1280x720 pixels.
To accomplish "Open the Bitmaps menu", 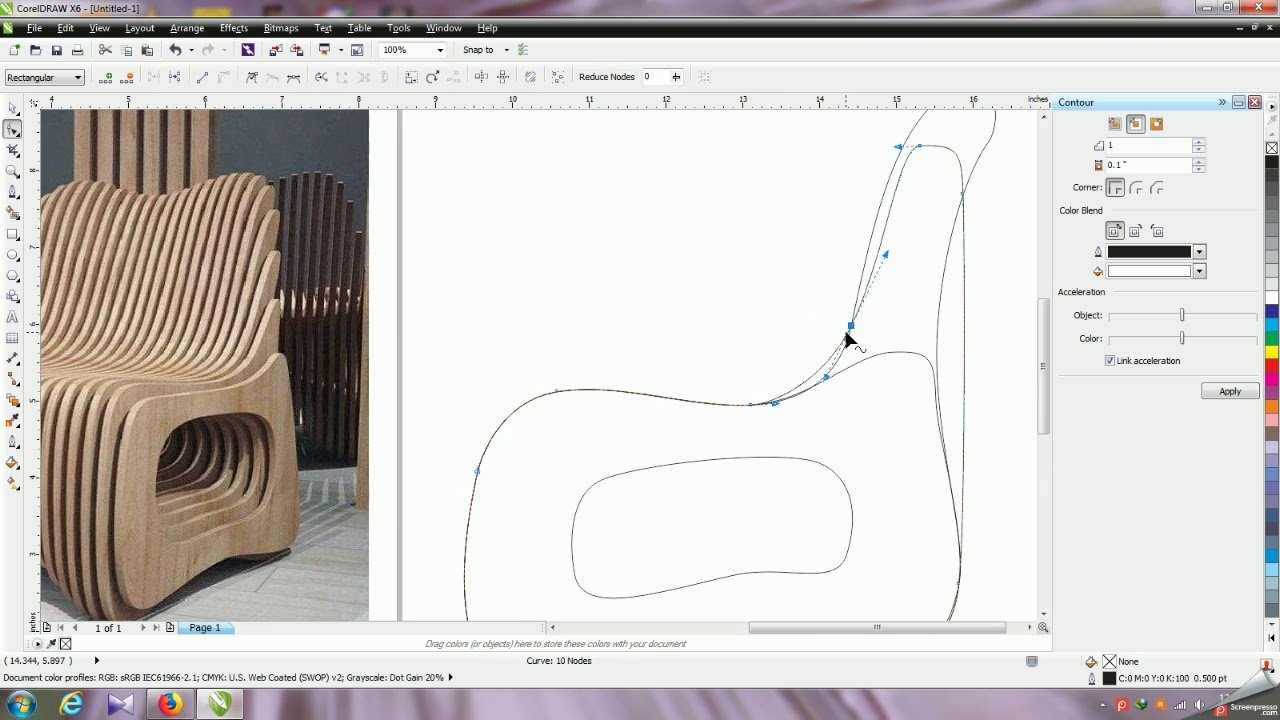I will click(280, 28).
